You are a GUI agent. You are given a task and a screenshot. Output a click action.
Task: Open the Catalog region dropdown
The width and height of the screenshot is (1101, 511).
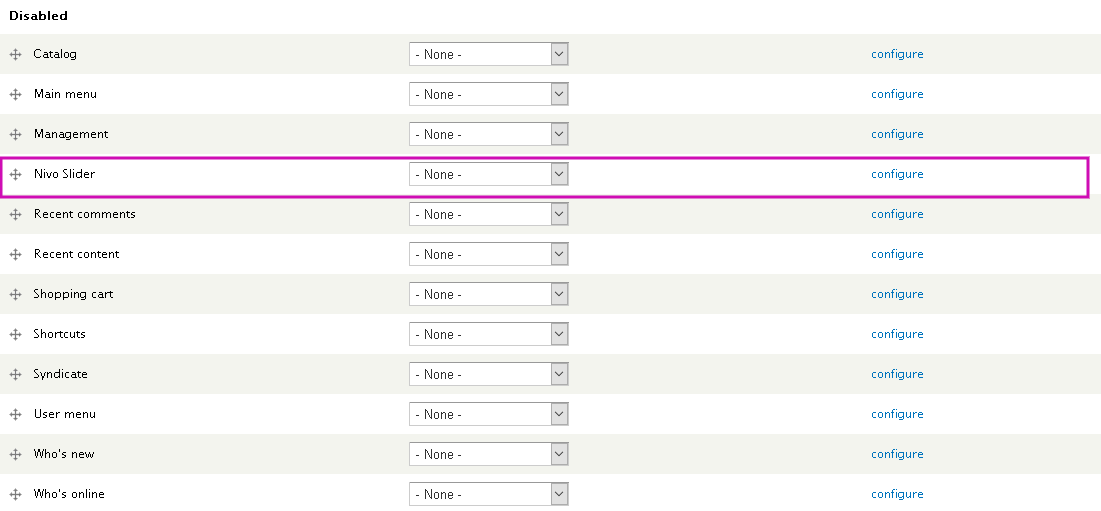489,54
